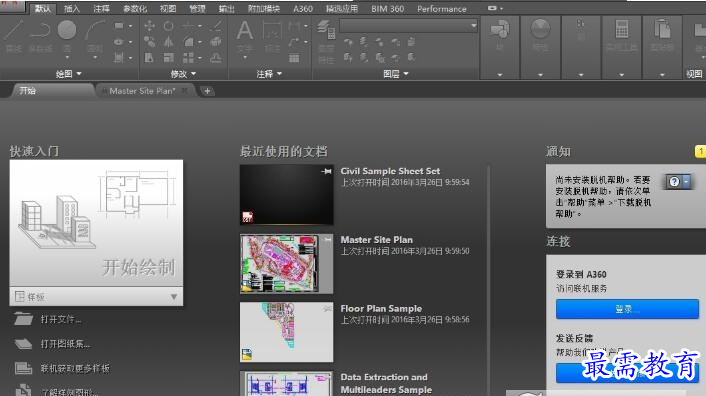The image size is (706, 396).
Task: Click 打开文件... link
Action: [61, 320]
